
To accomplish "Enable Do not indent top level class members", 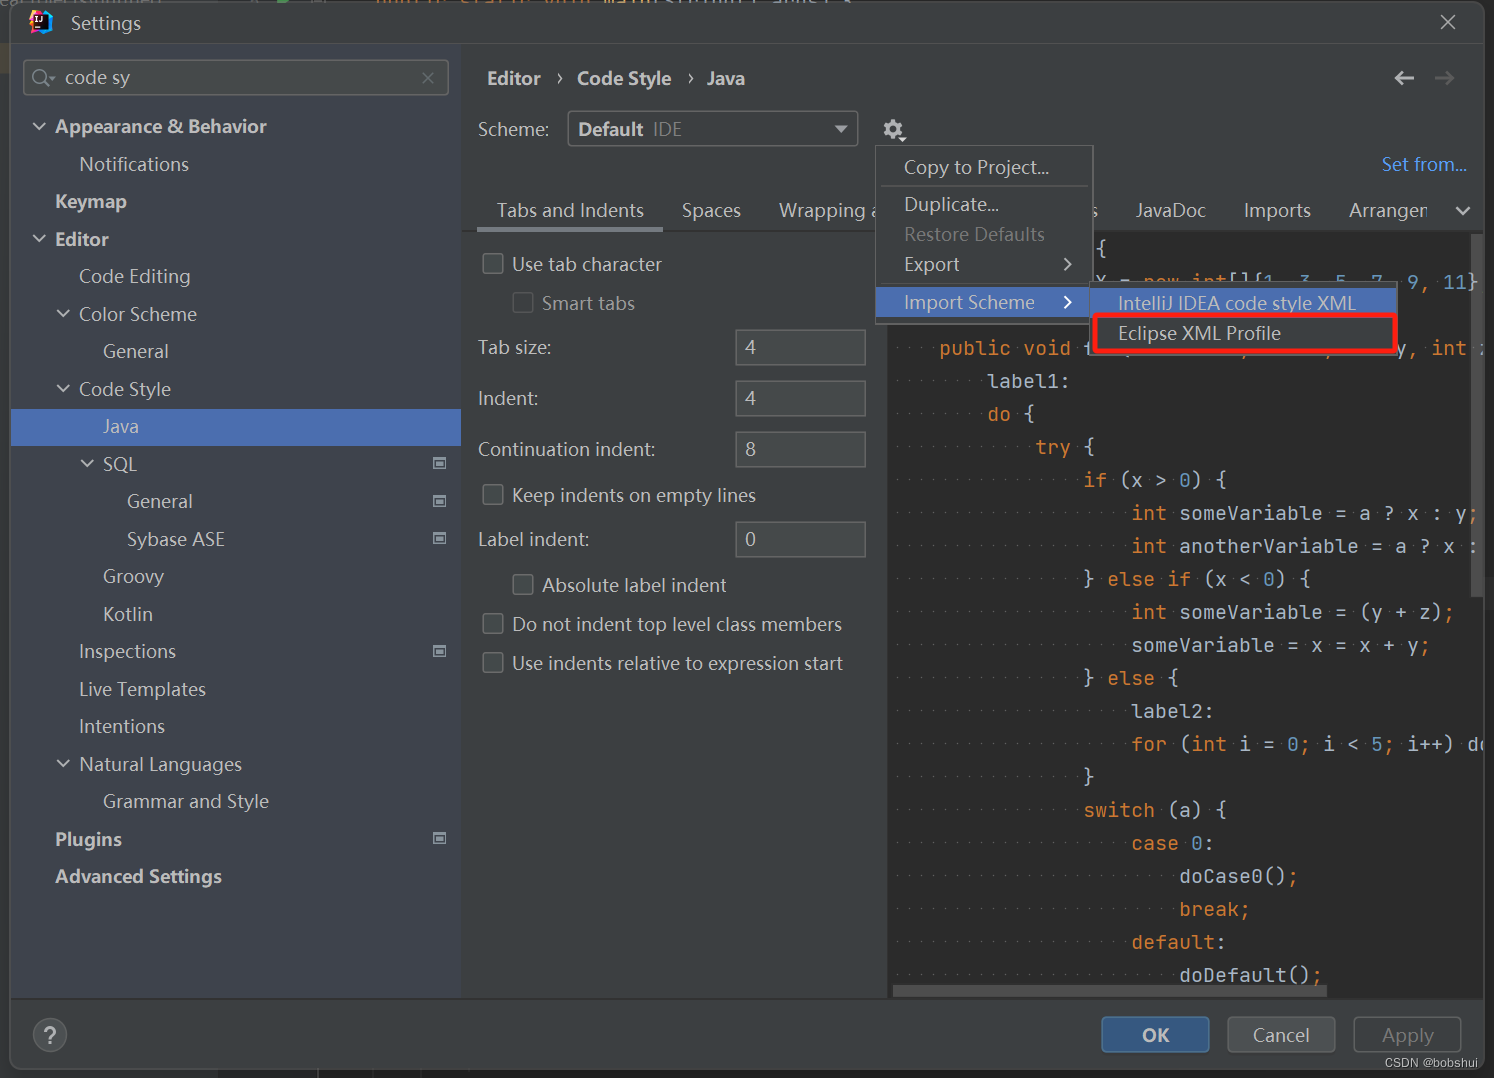I will click(x=493, y=624).
